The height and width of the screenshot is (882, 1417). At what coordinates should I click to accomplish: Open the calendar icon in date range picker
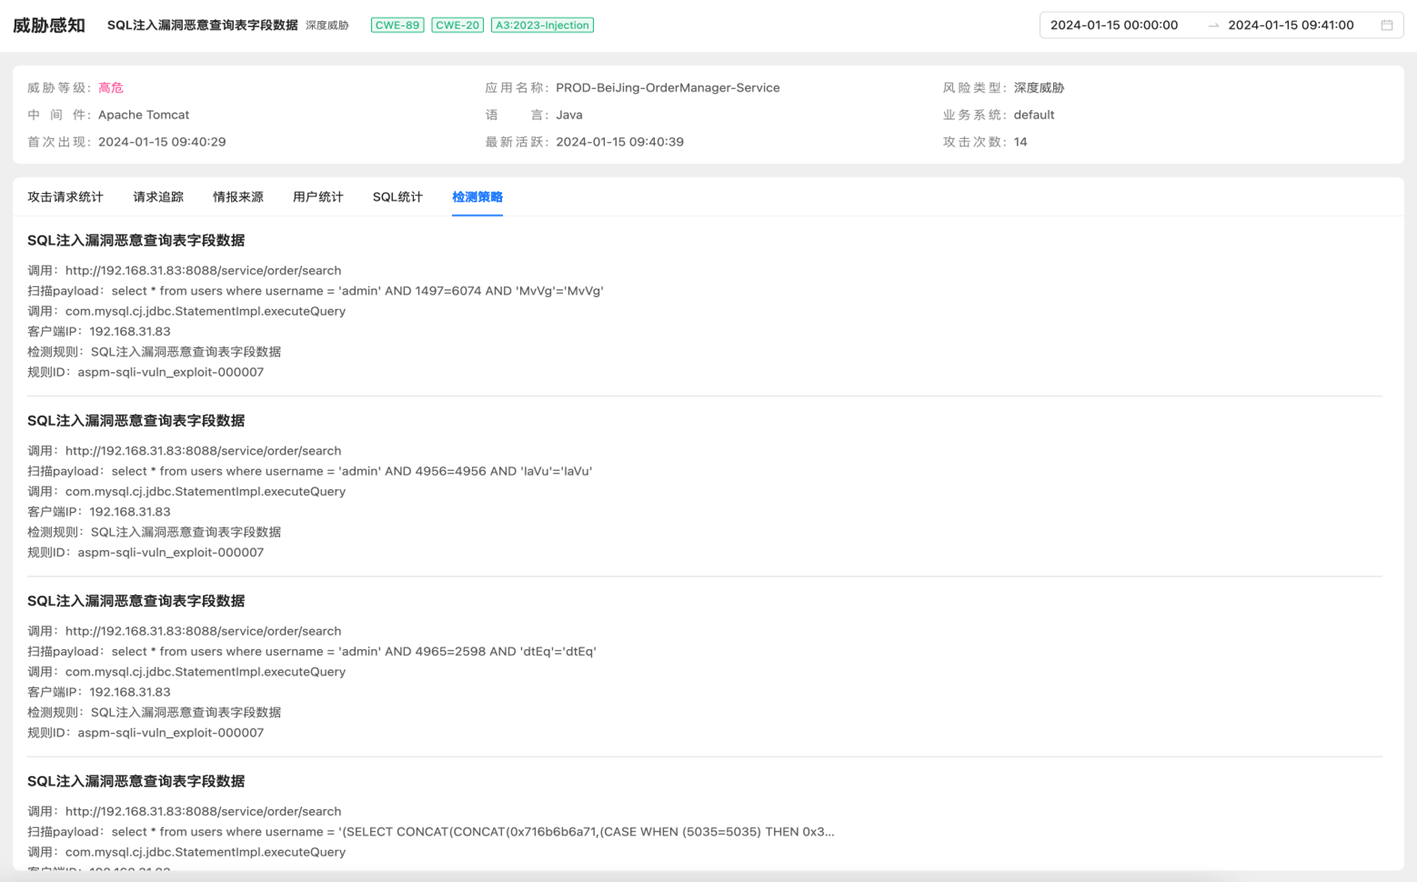click(1386, 25)
